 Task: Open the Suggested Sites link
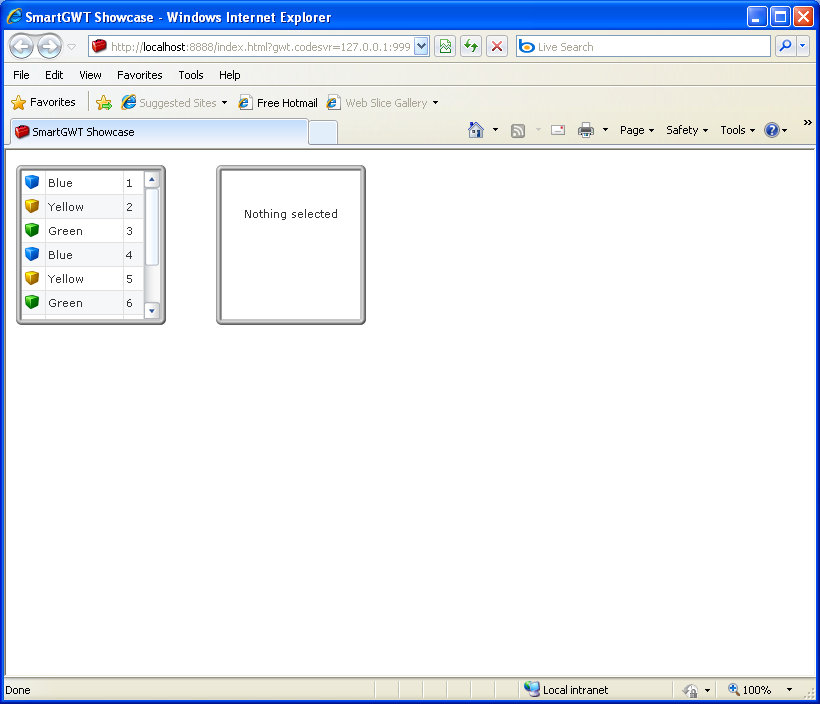click(174, 103)
